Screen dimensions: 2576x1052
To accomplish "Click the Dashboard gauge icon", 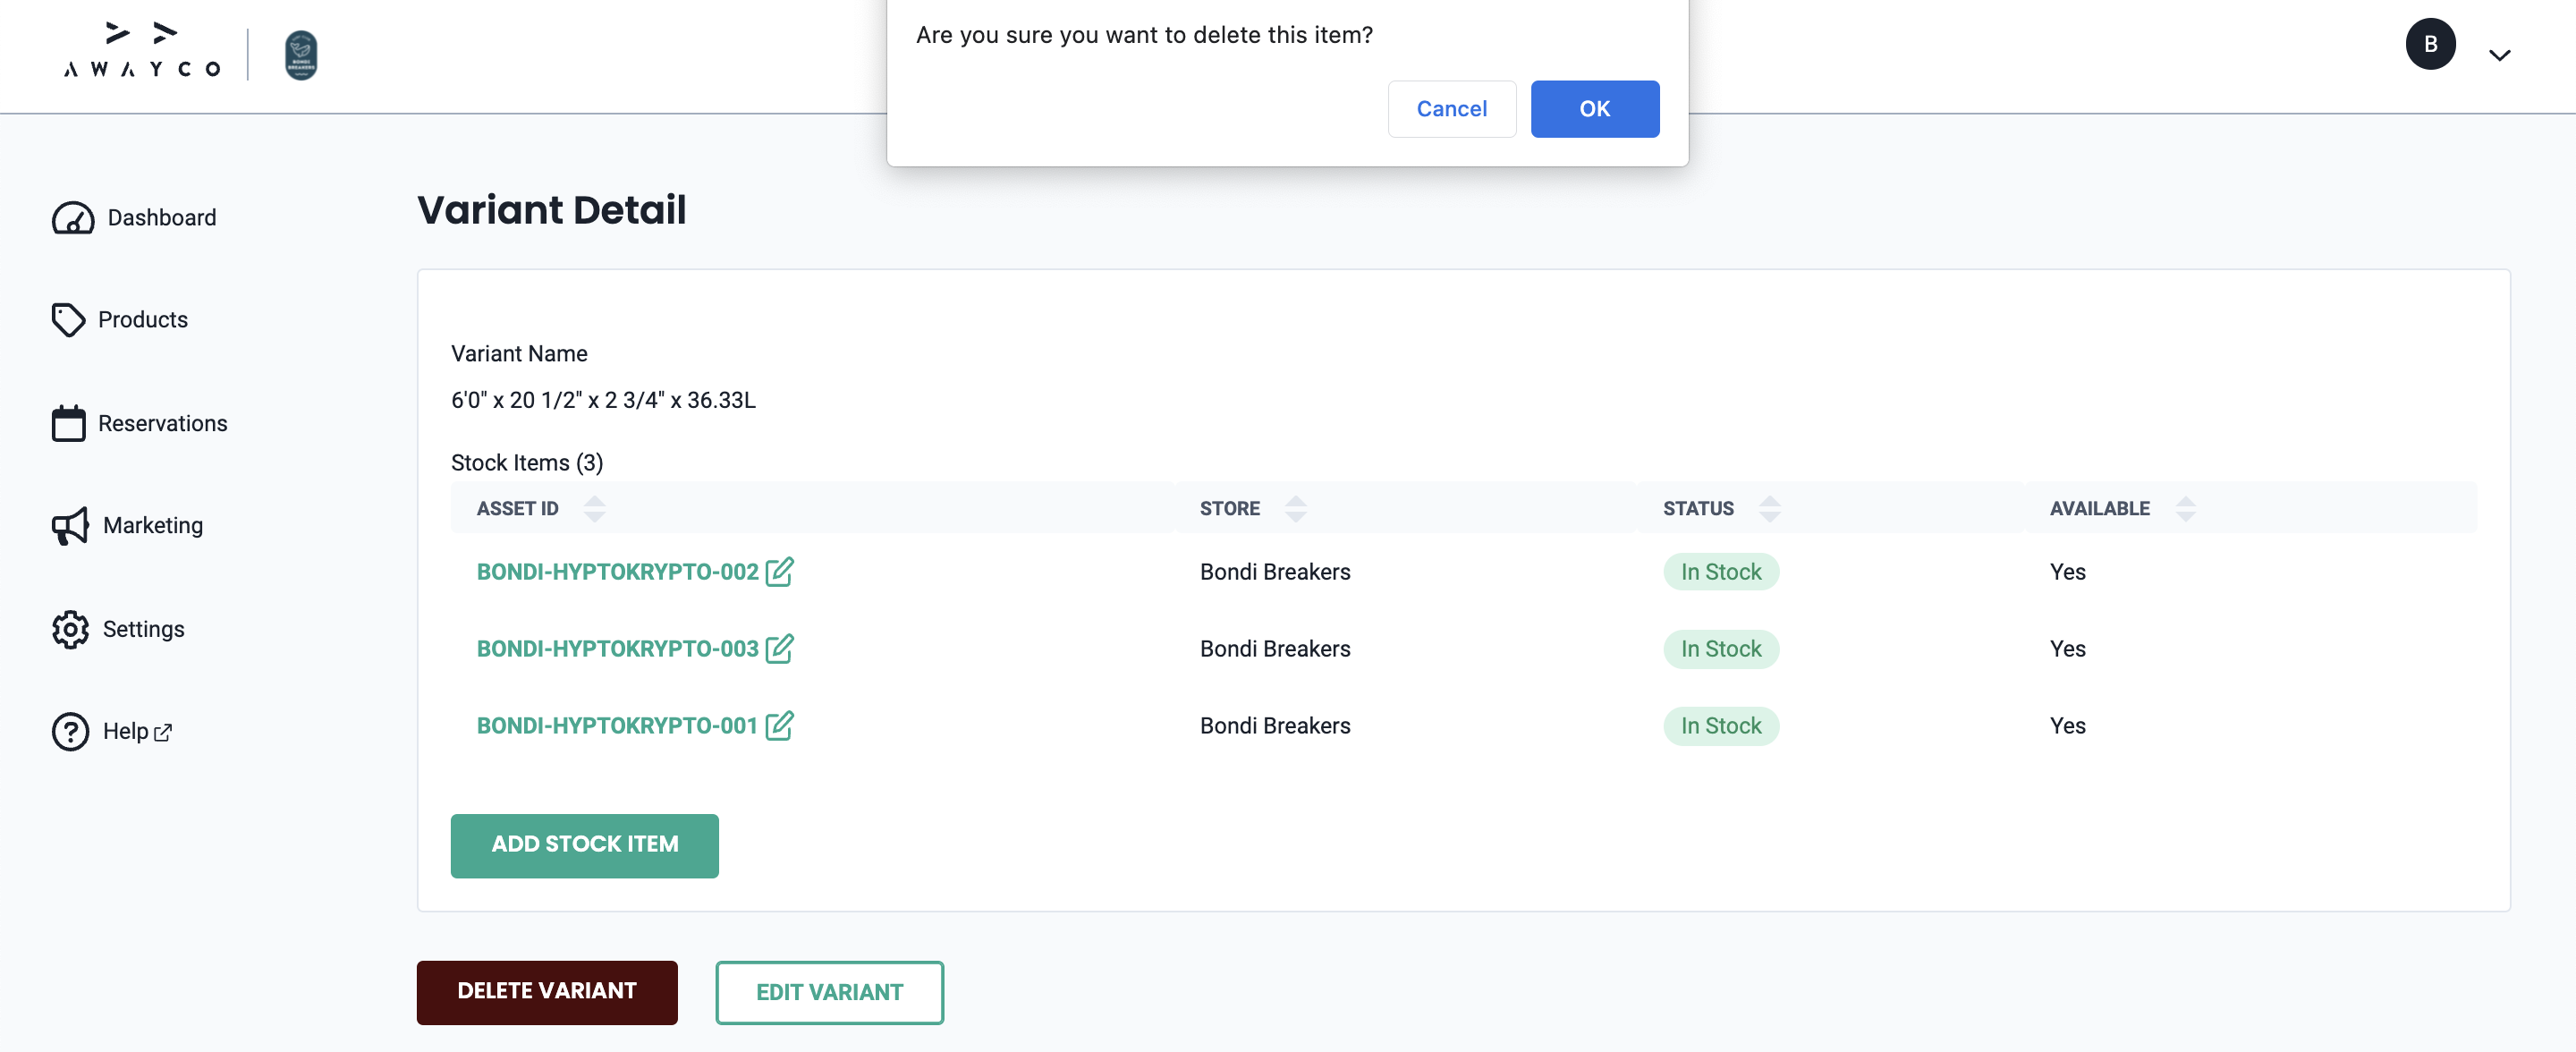I will click(72, 218).
